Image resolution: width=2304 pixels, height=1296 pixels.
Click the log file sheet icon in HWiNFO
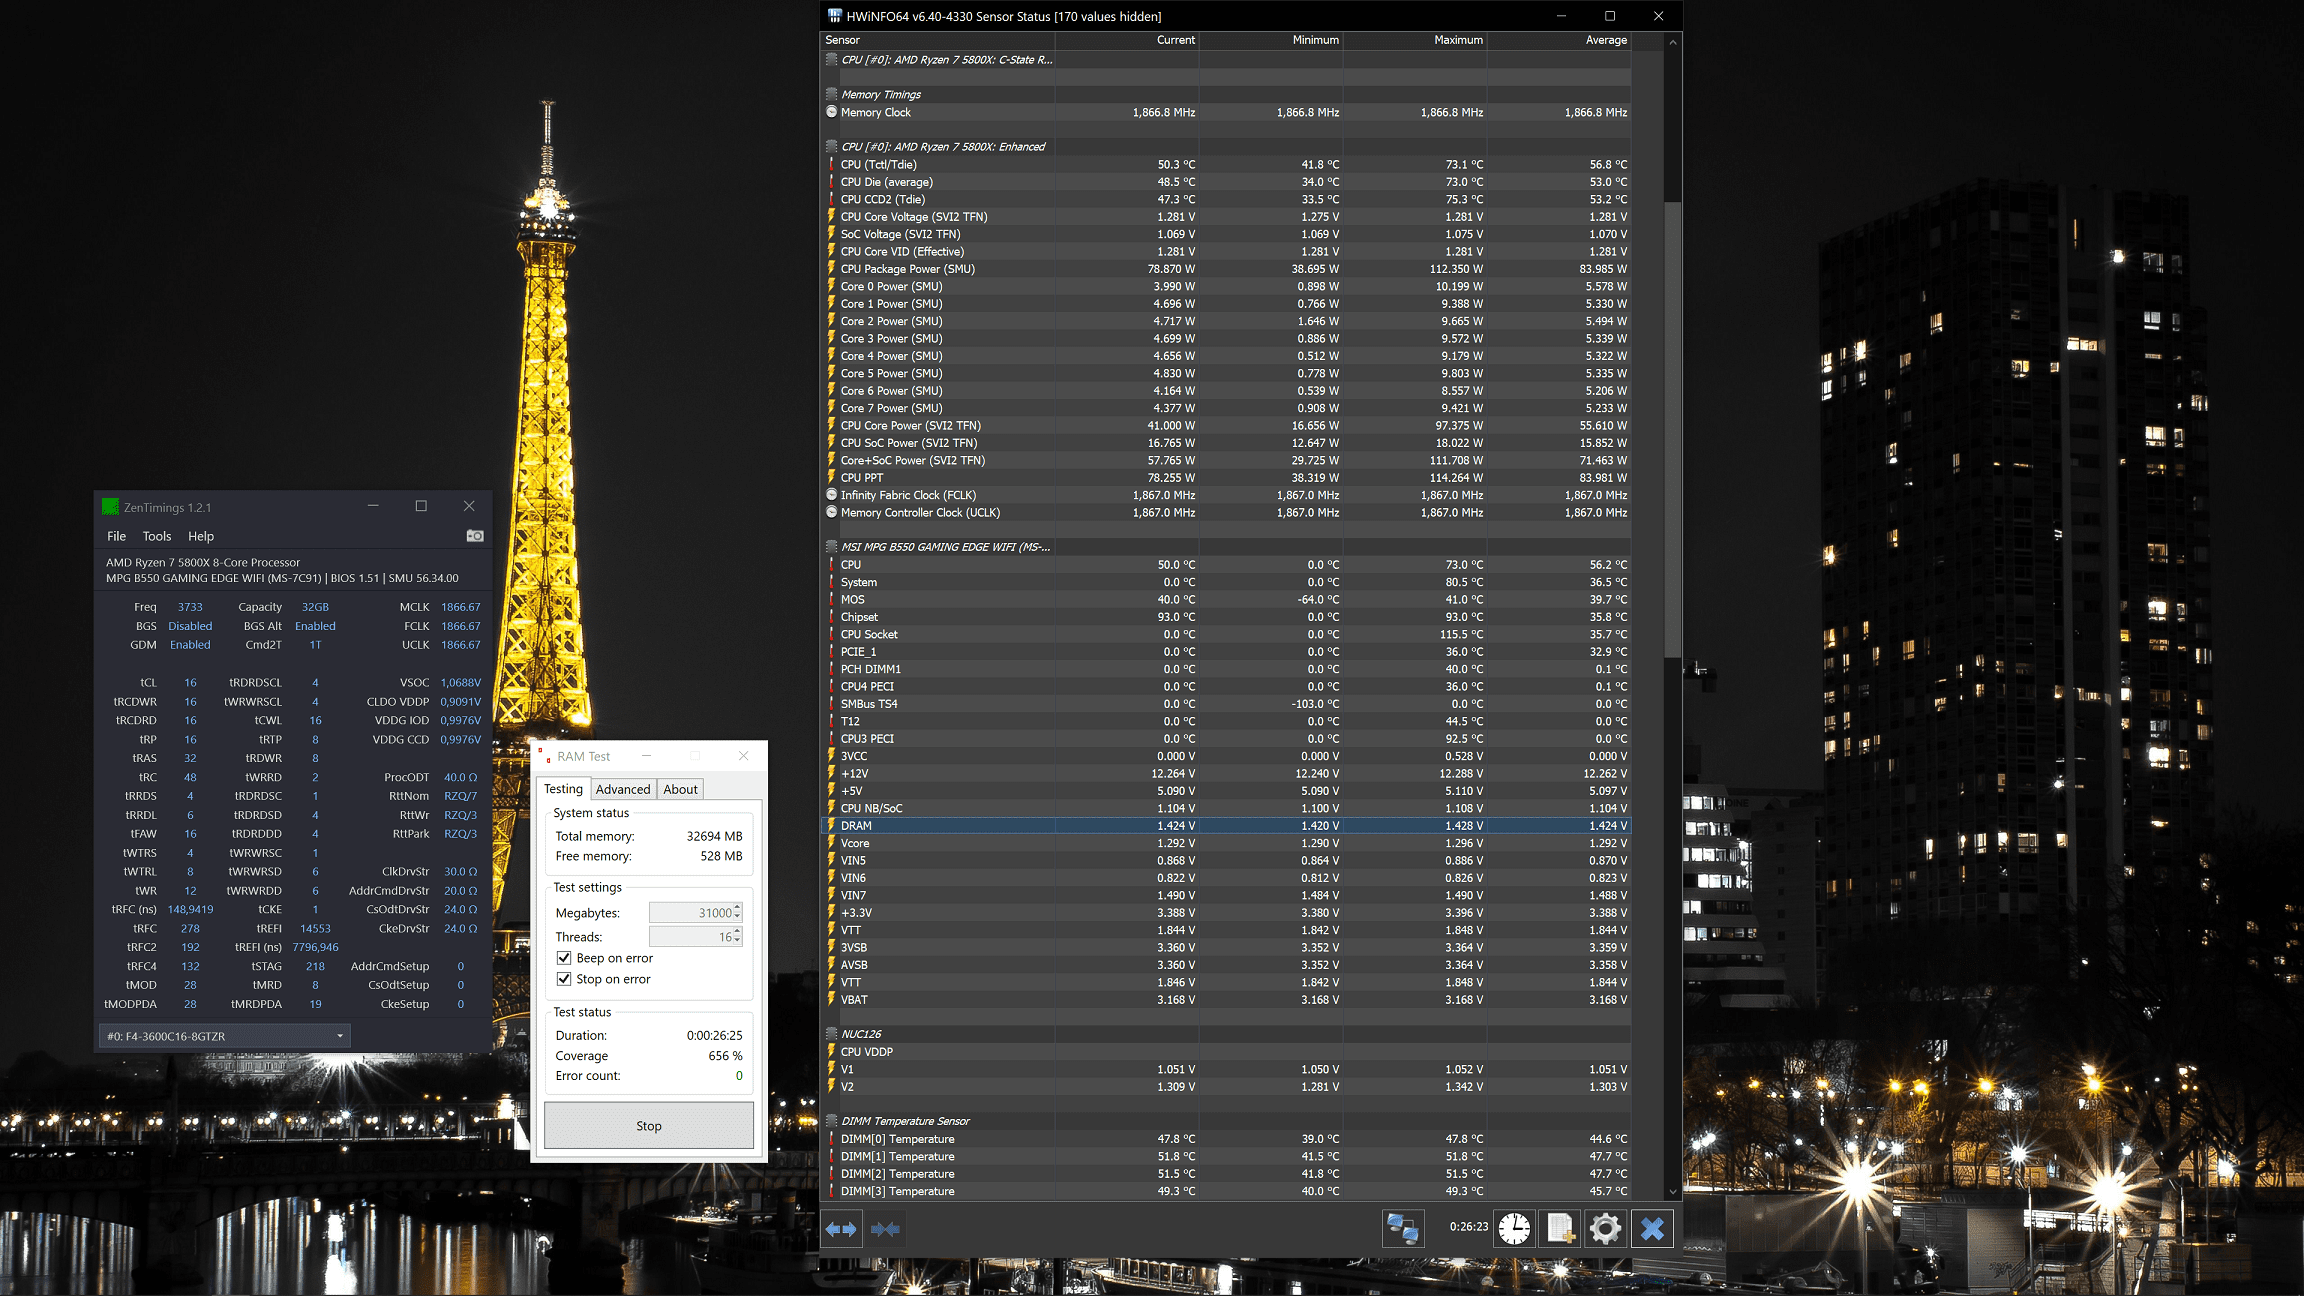click(x=1560, y=1228)
